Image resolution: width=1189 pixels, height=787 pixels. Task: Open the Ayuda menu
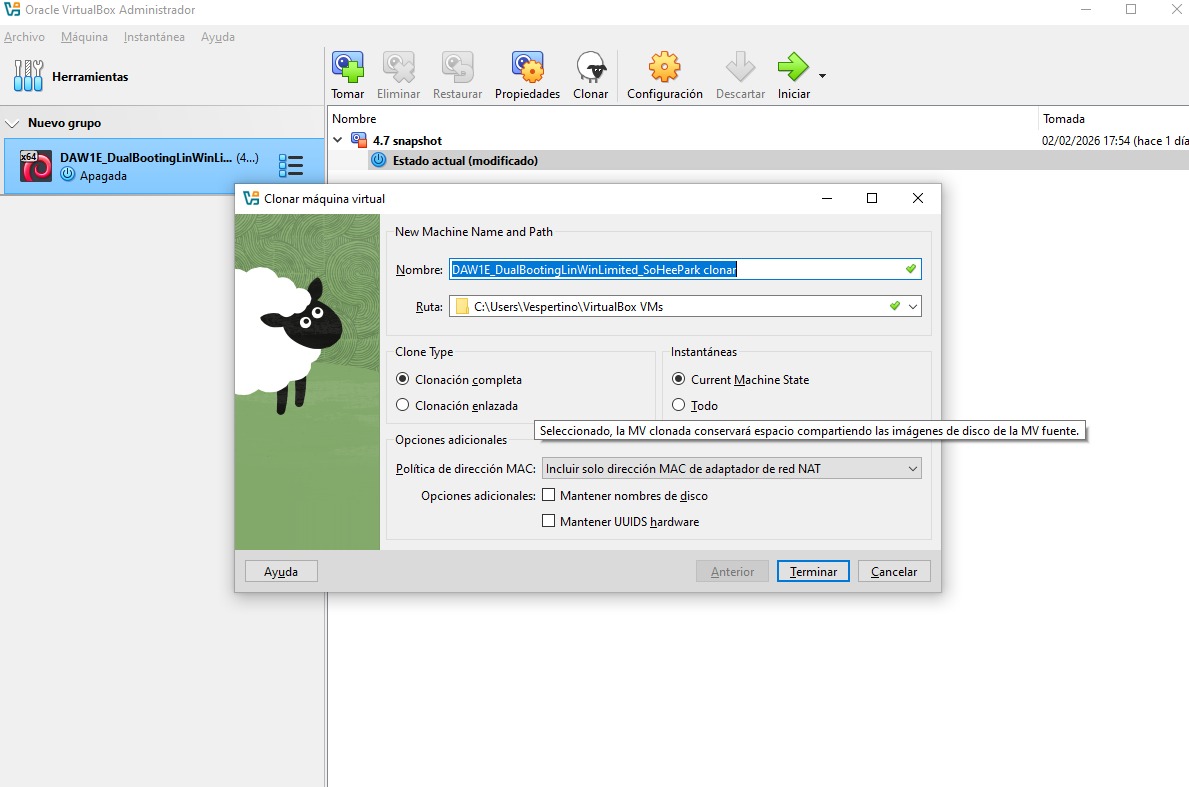tap(218, 36)
